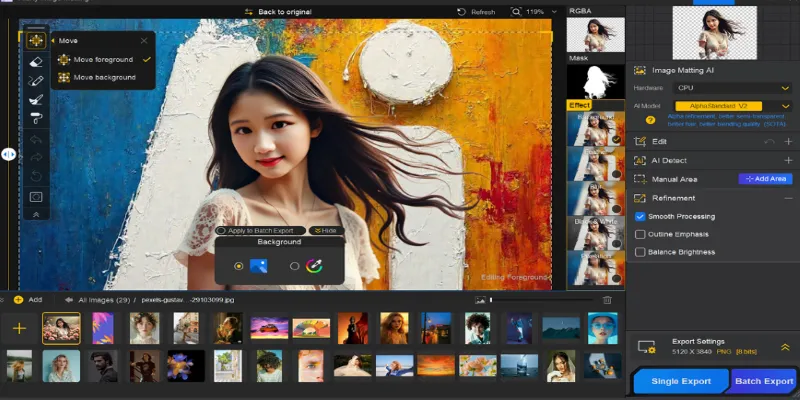
Task: Toggle the Background effect checkmark
Action: coord(616,139)
